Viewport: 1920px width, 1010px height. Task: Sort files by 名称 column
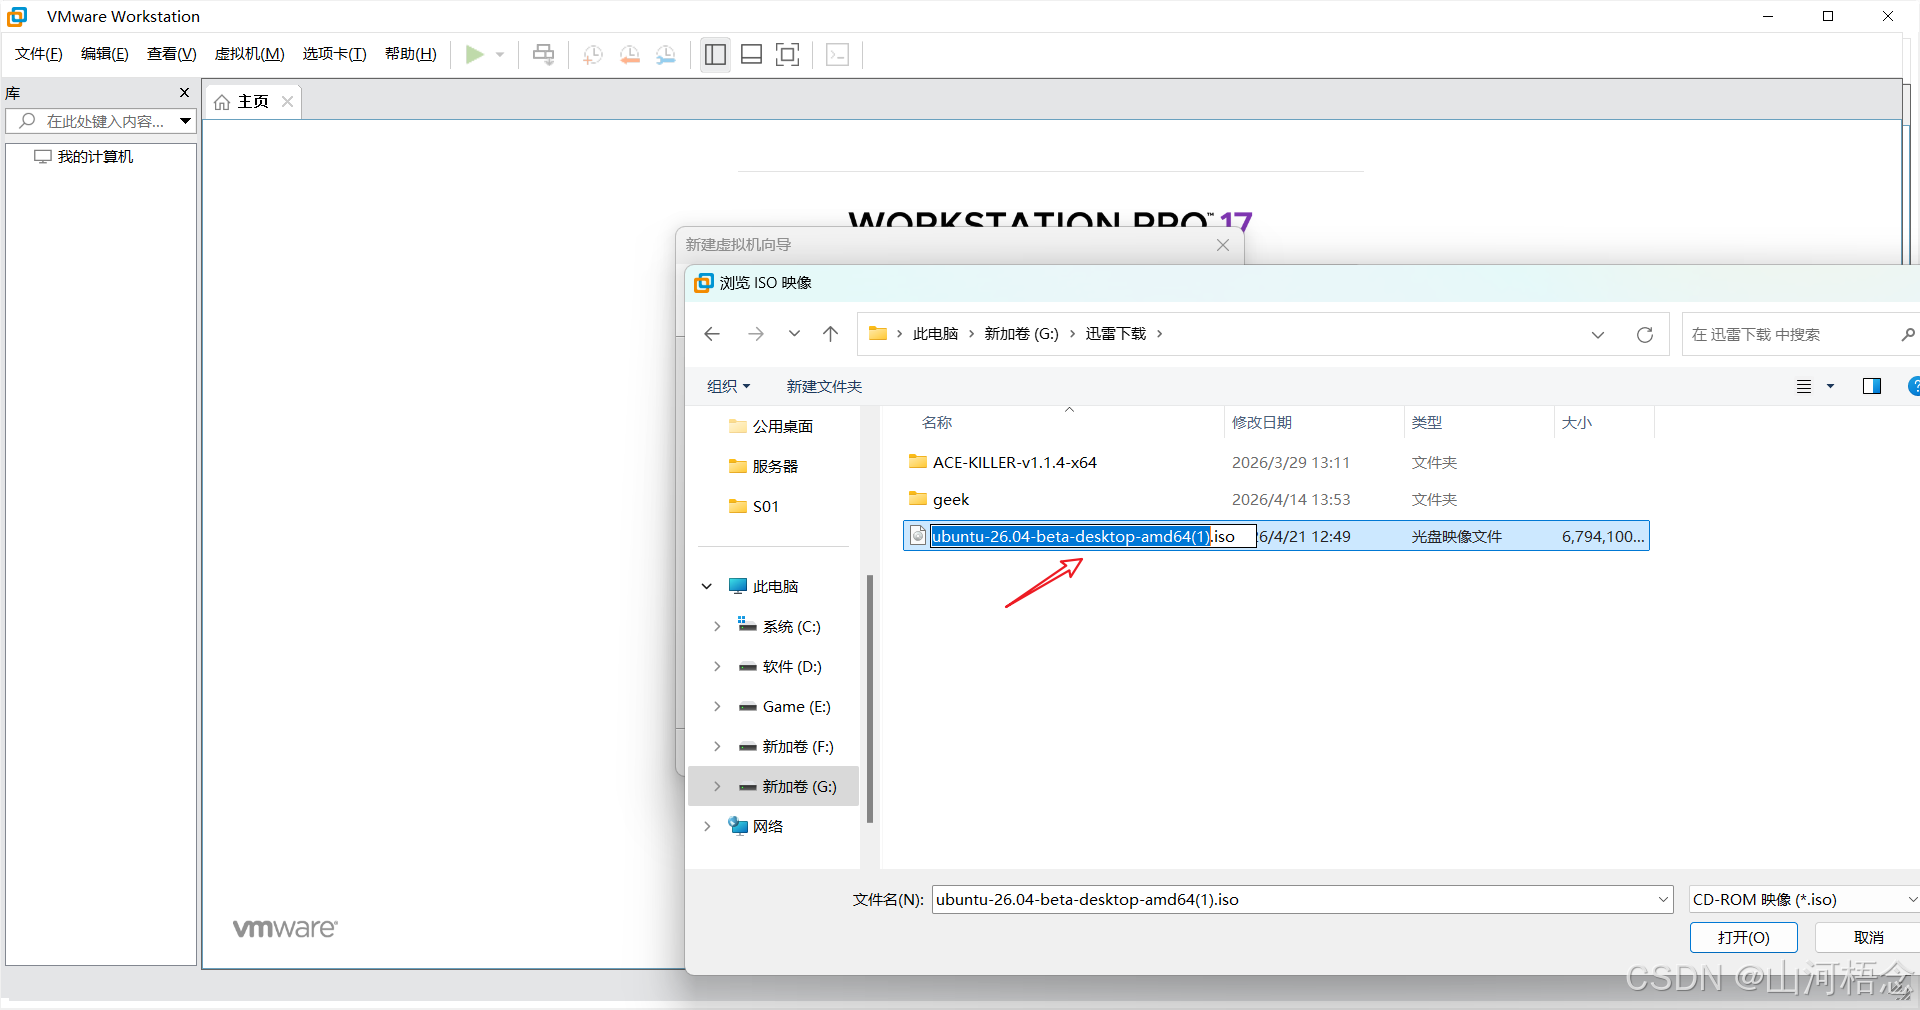(x=937, y=423)
